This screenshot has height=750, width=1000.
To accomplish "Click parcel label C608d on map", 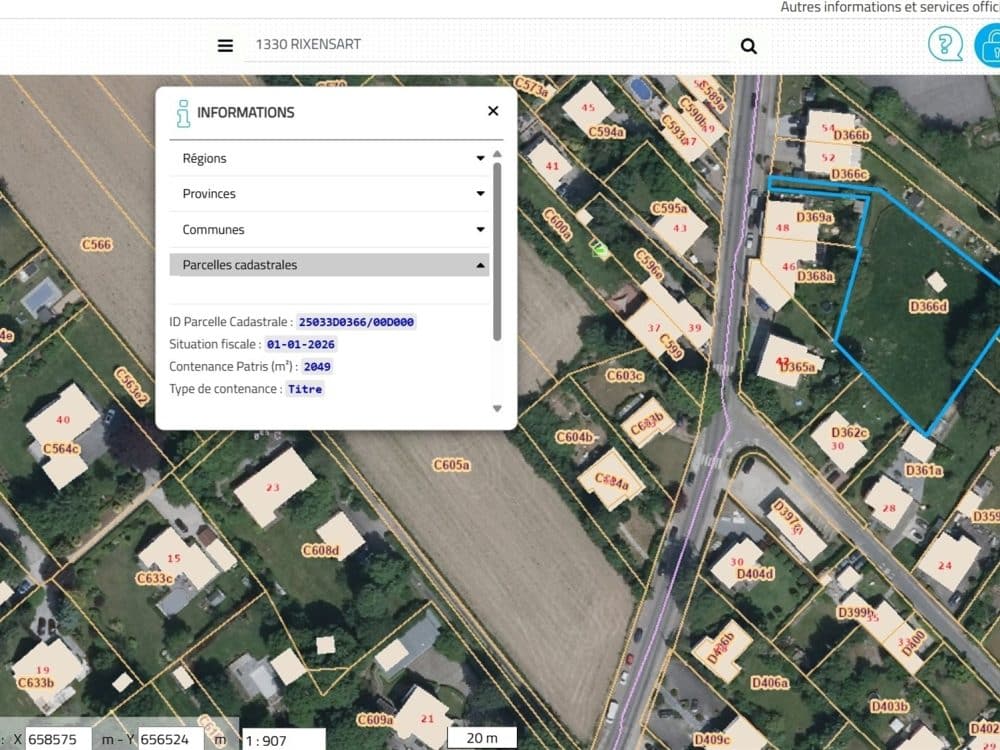I will click(320, 550).
